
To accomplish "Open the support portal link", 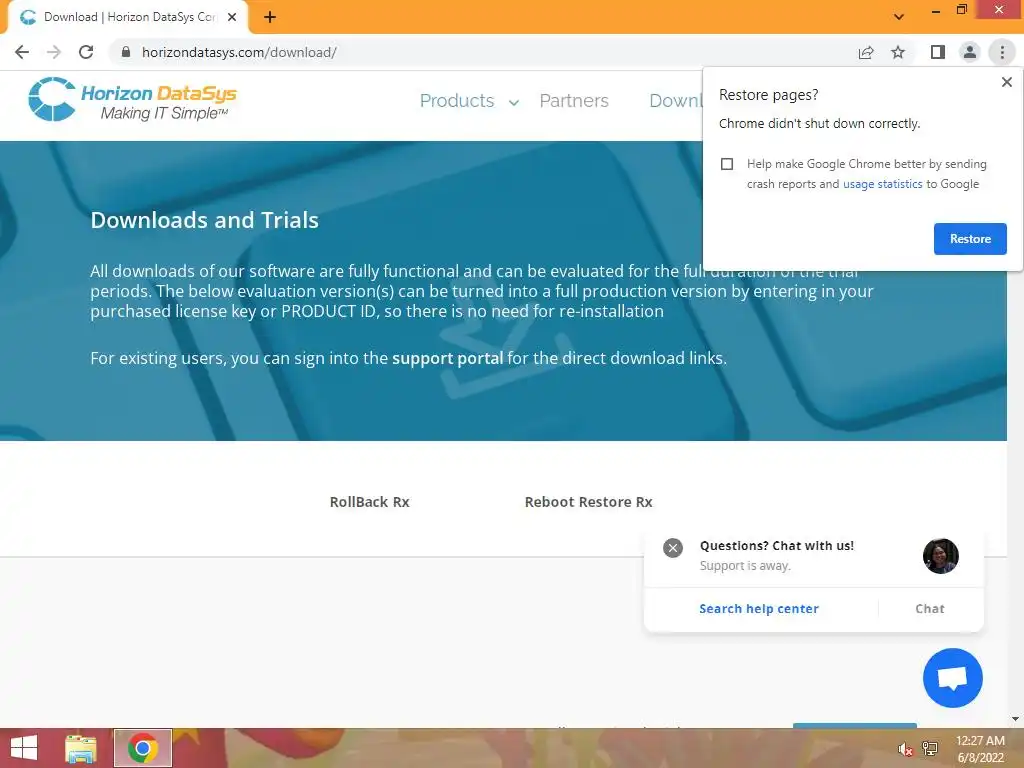I will coord(447,359).
